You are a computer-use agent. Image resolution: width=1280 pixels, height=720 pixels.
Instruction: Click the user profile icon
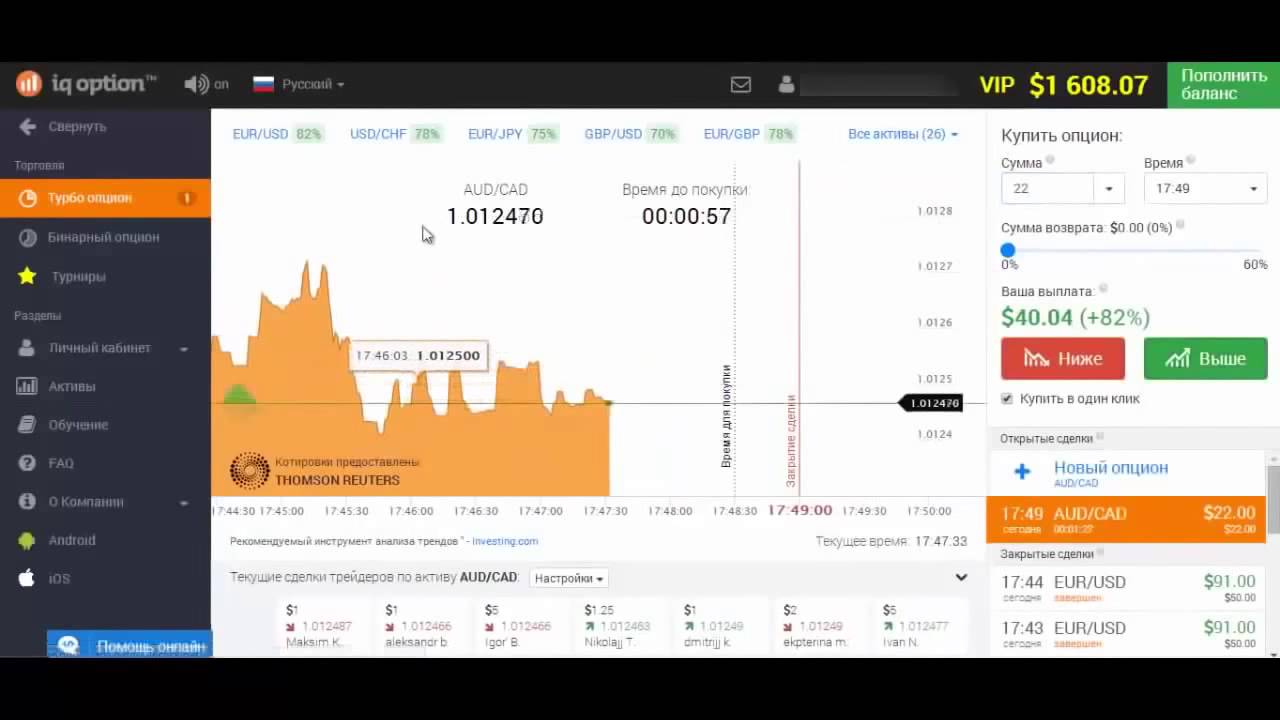coord(786,85)
